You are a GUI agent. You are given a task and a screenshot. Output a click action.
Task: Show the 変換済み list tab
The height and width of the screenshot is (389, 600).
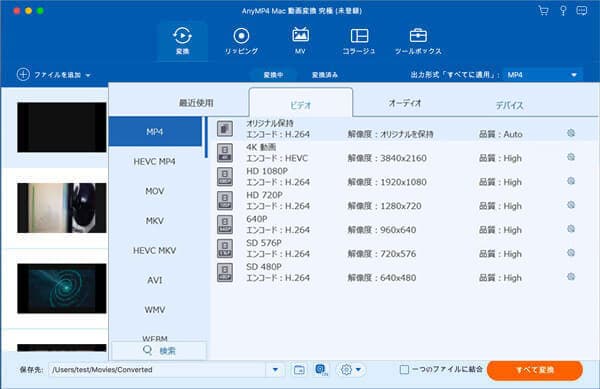pos(324,75)
